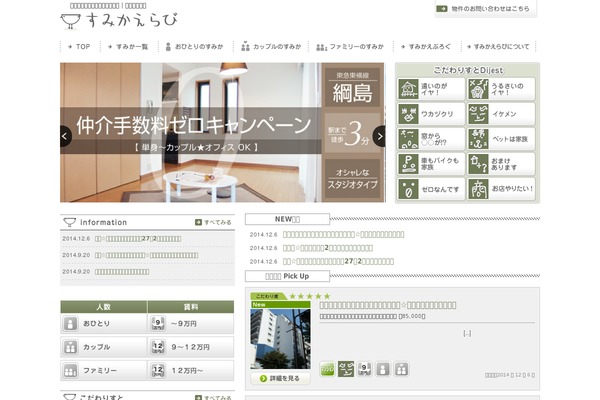Open 物件のお問い合わせはこちら inquiry button
Screen dimensions: 600x400
[486, 8]
